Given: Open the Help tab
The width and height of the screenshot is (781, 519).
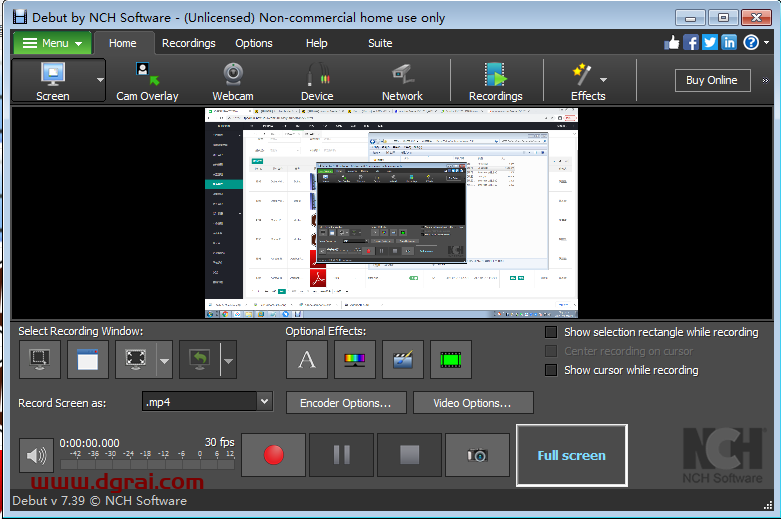Looking at the screenshot, I should 317,43.
